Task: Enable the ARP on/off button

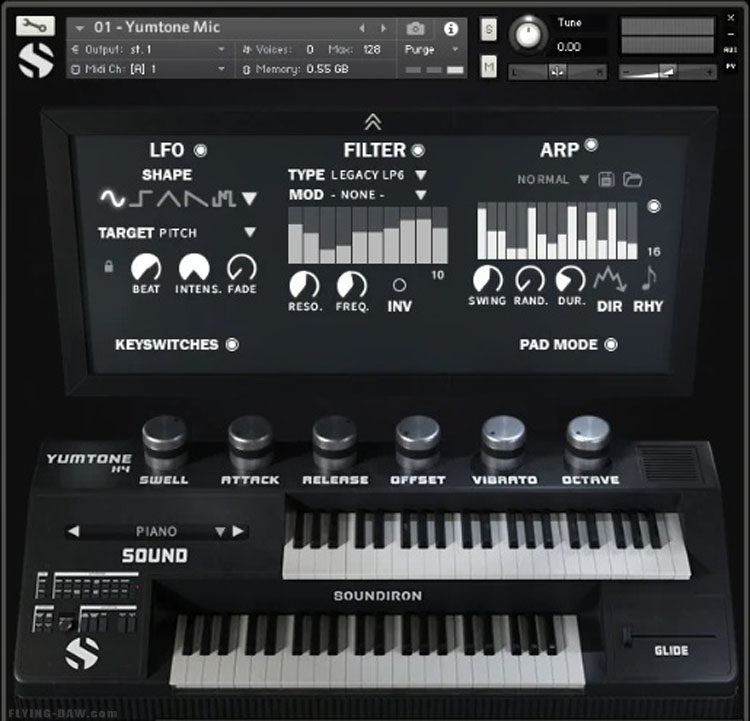Action: pyautogui.click(x=591, y=144)
